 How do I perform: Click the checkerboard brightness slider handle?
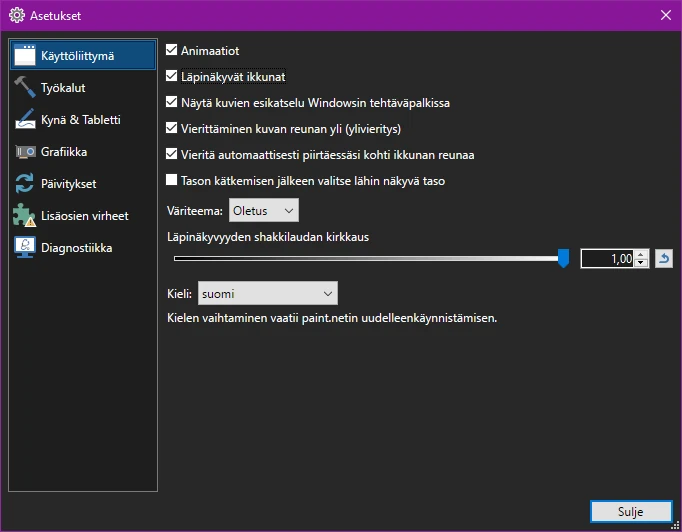pyautogui.click(x=563, y=259)
